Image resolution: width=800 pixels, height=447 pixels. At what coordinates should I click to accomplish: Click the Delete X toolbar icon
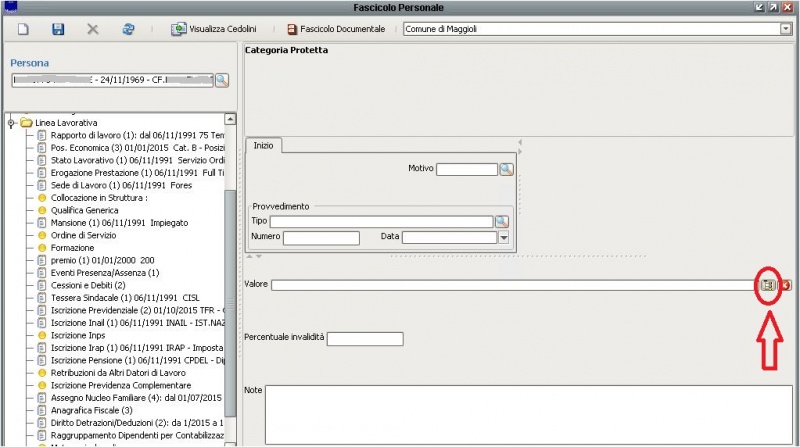pyautogui.click(x=93, y=29)
